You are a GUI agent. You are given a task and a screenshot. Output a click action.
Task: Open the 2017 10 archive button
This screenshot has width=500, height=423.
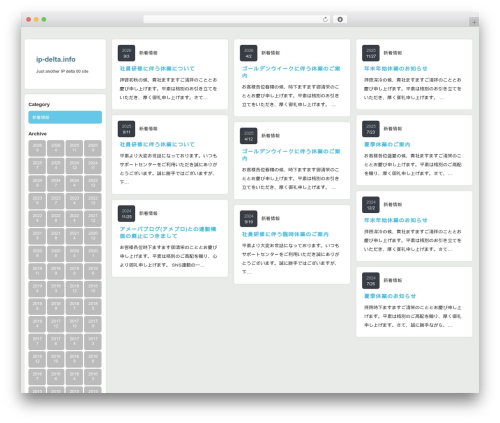pyautogui.click(x=74, y=324)
